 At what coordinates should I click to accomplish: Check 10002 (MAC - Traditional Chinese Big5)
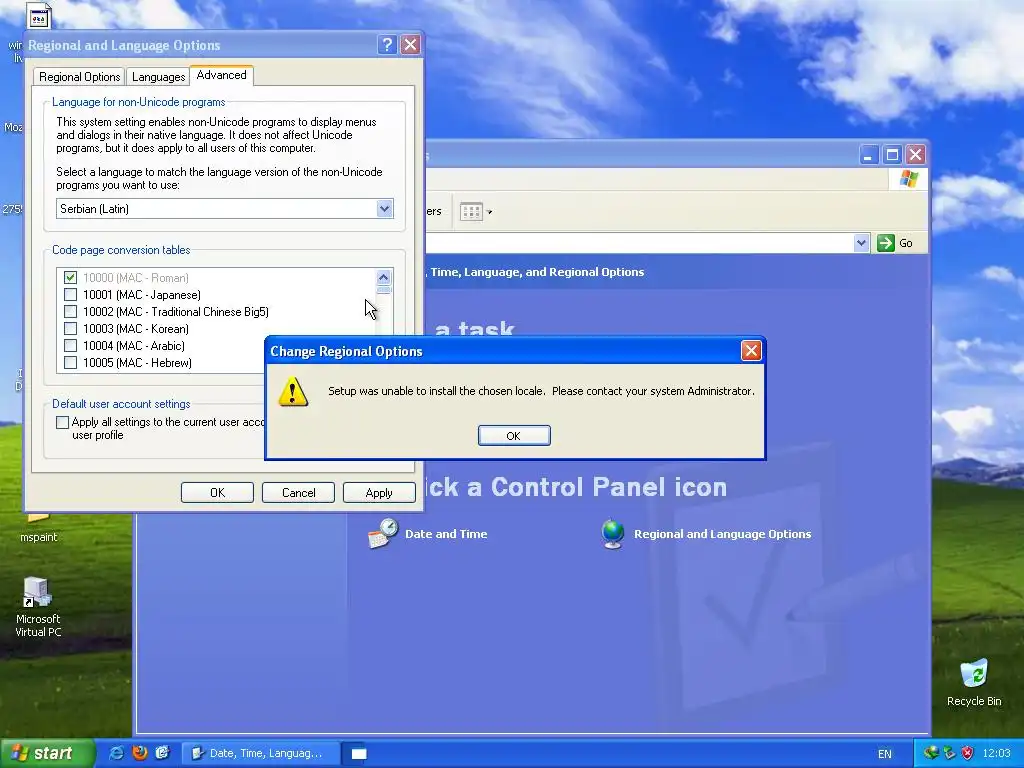click(71, 312)
